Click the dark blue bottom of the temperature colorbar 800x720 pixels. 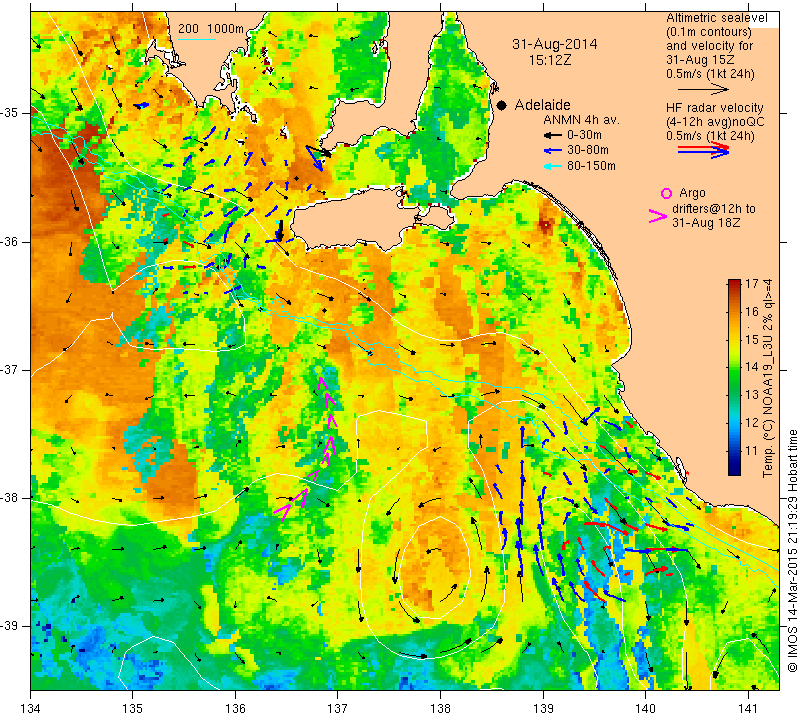[x=734, y=469]
